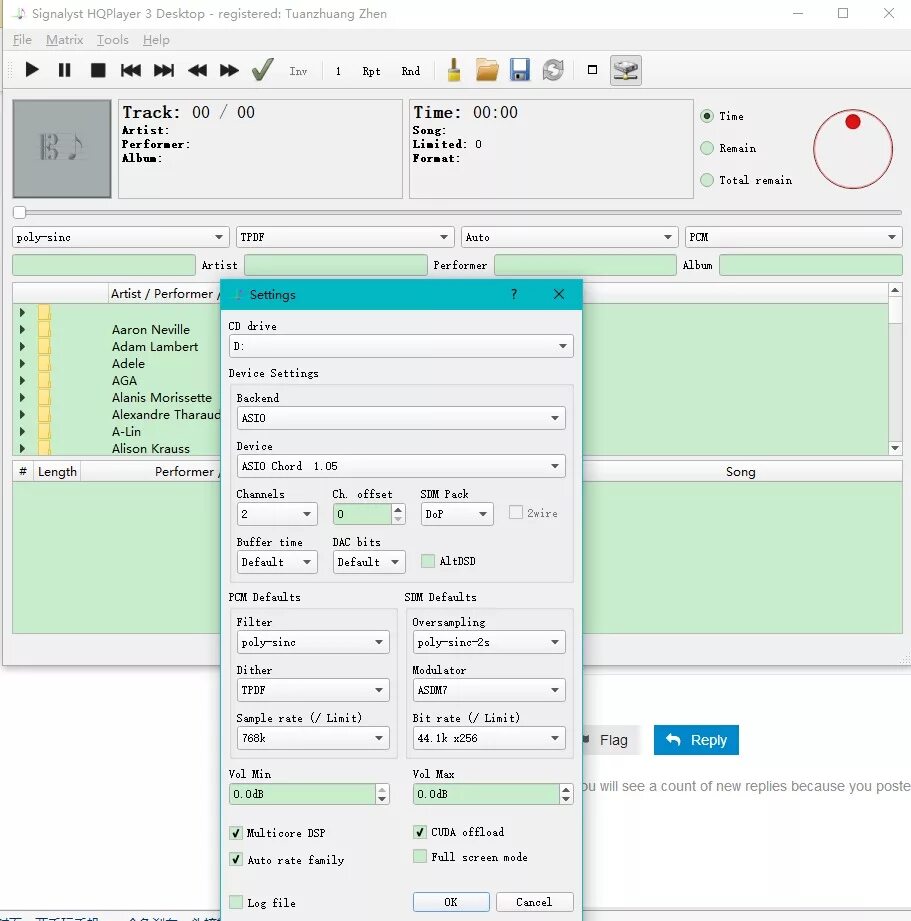Open playlist with the folder icon
Viewport: 911px width, 921px height.
[x=487, y=70]
